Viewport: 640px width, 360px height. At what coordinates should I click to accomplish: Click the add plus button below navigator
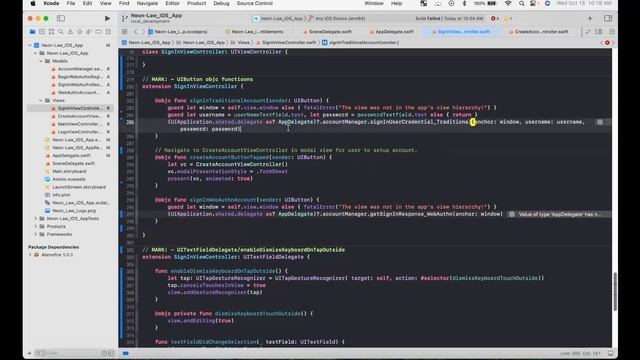coord(29,353)
